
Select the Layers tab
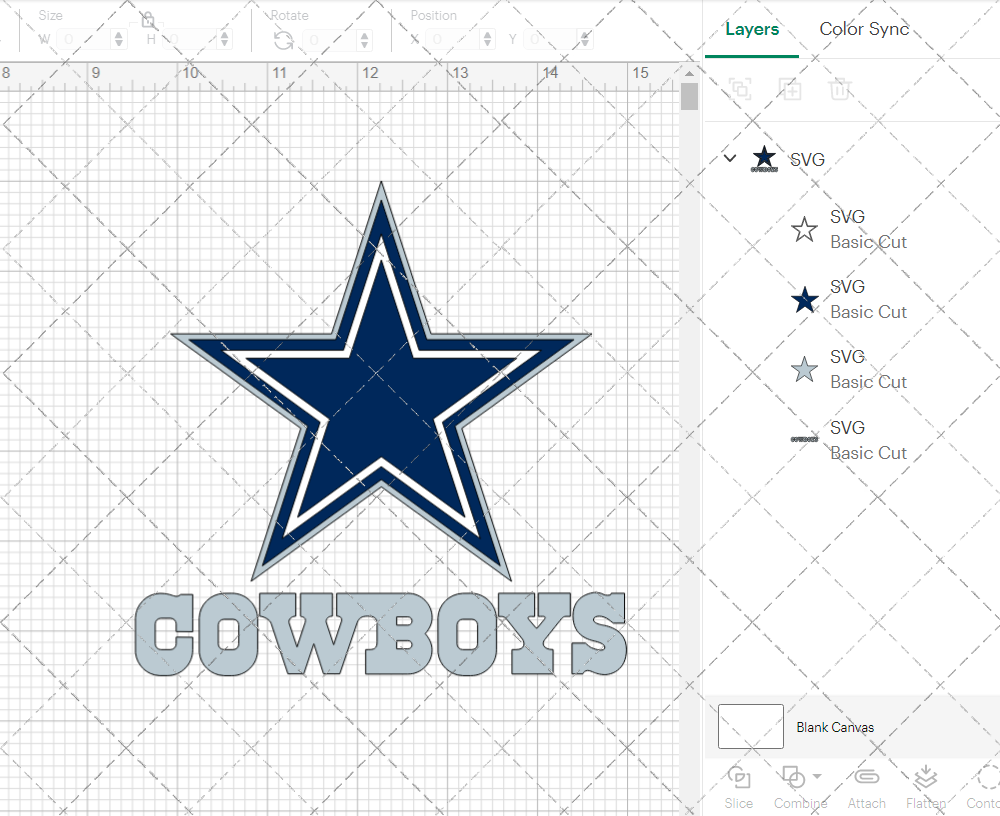[x=752, y=29]
